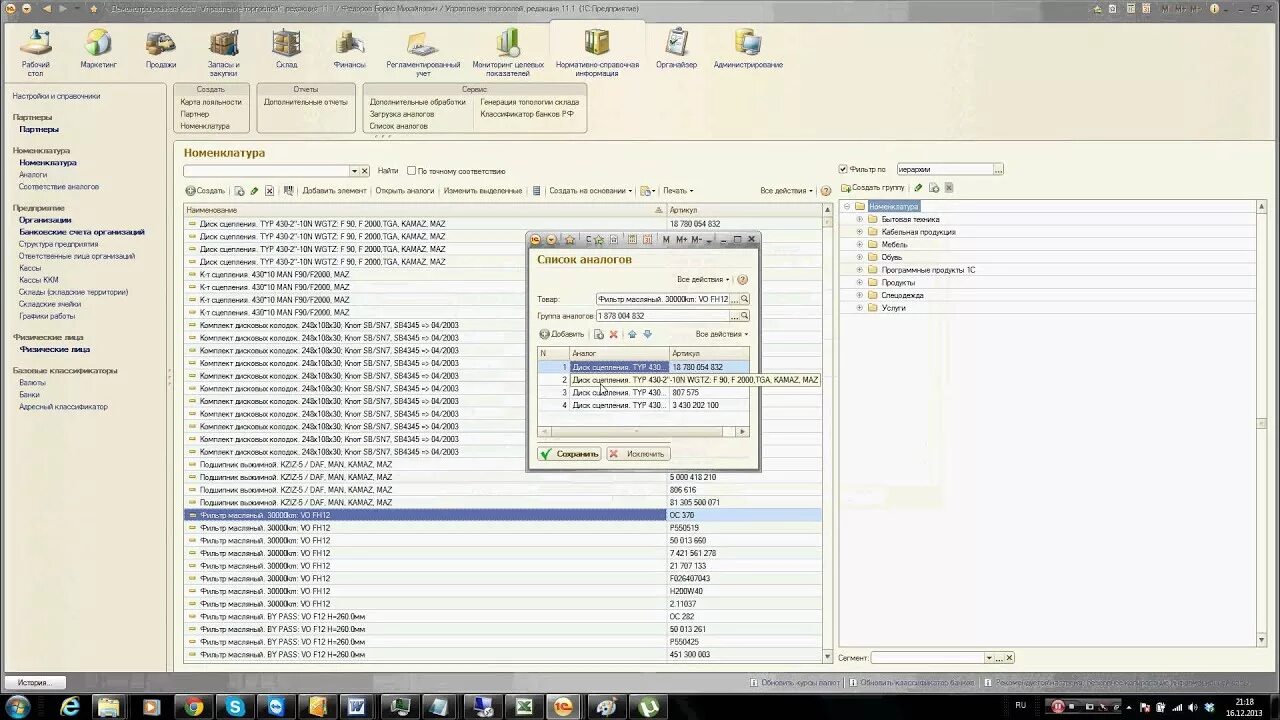This screenshot has height=720, width=1280.
Task: Open Нормативно-справочная информация tab
Action: point(597,51)
